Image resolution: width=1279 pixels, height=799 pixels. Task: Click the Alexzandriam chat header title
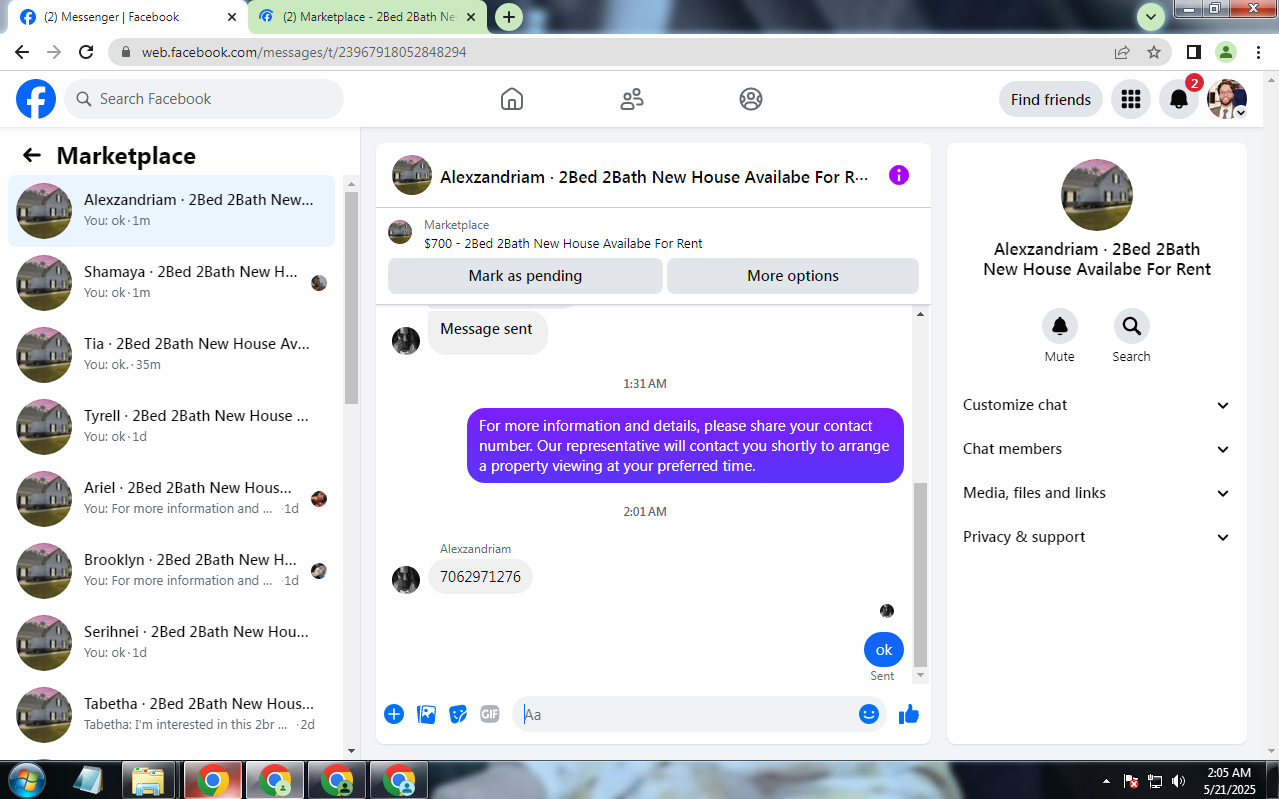[x=655, y=177]
